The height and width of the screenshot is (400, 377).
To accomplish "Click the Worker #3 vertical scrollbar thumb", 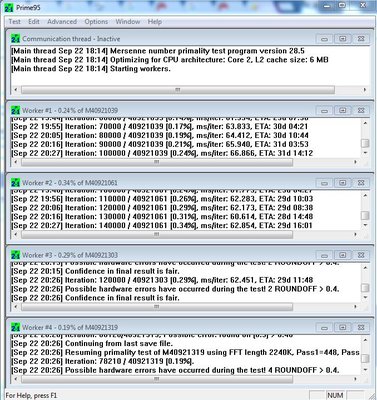I will point(365,288).
